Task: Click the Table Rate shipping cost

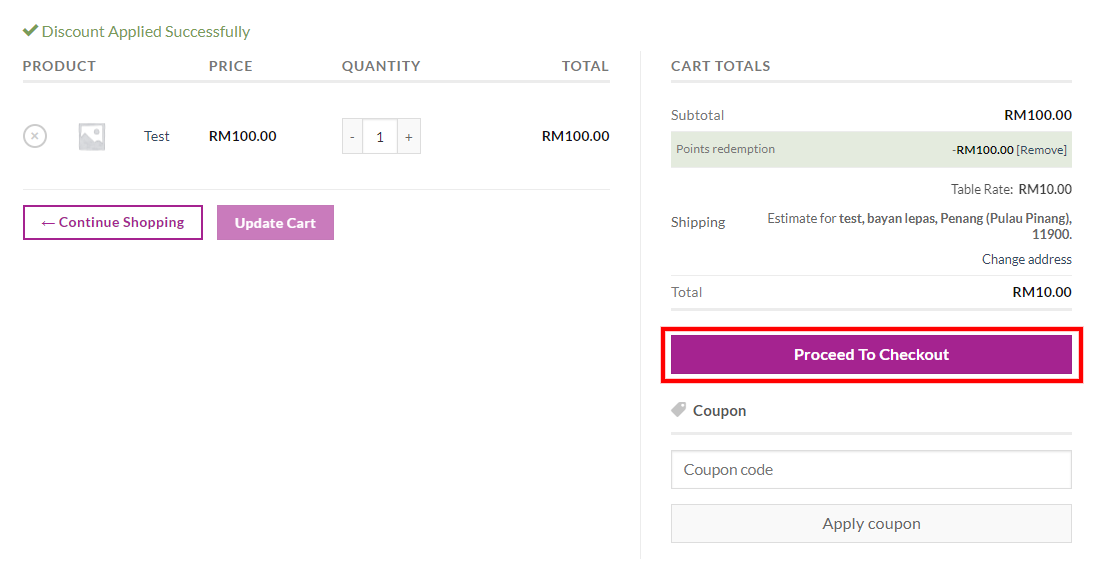Action: tap(1044, 189)
